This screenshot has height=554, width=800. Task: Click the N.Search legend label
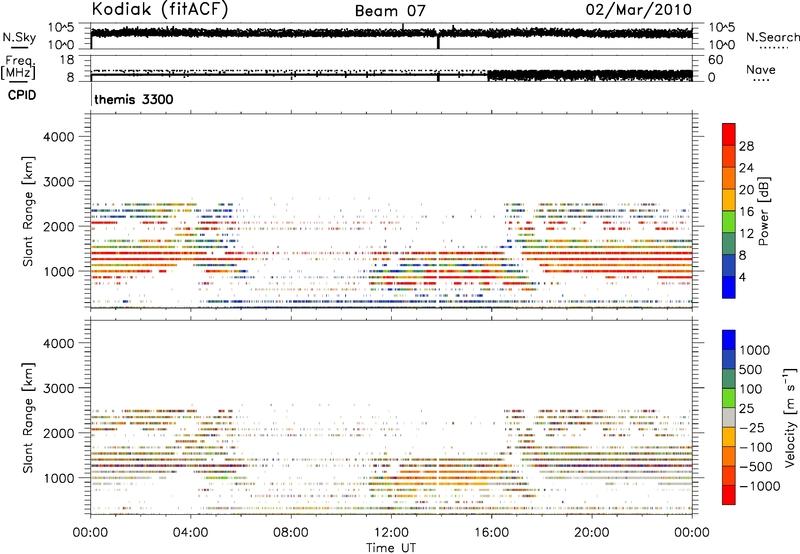tap(772, 37)
